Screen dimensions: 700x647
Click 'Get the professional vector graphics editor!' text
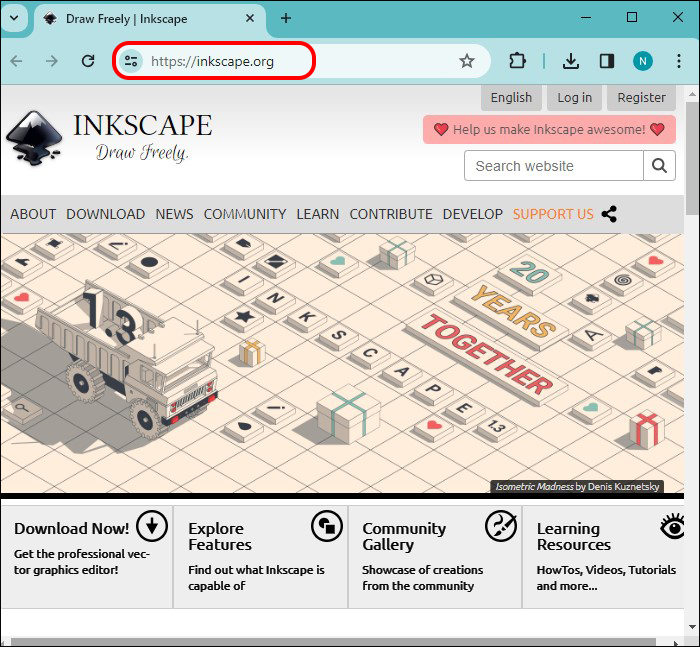[x=82, y=562]
